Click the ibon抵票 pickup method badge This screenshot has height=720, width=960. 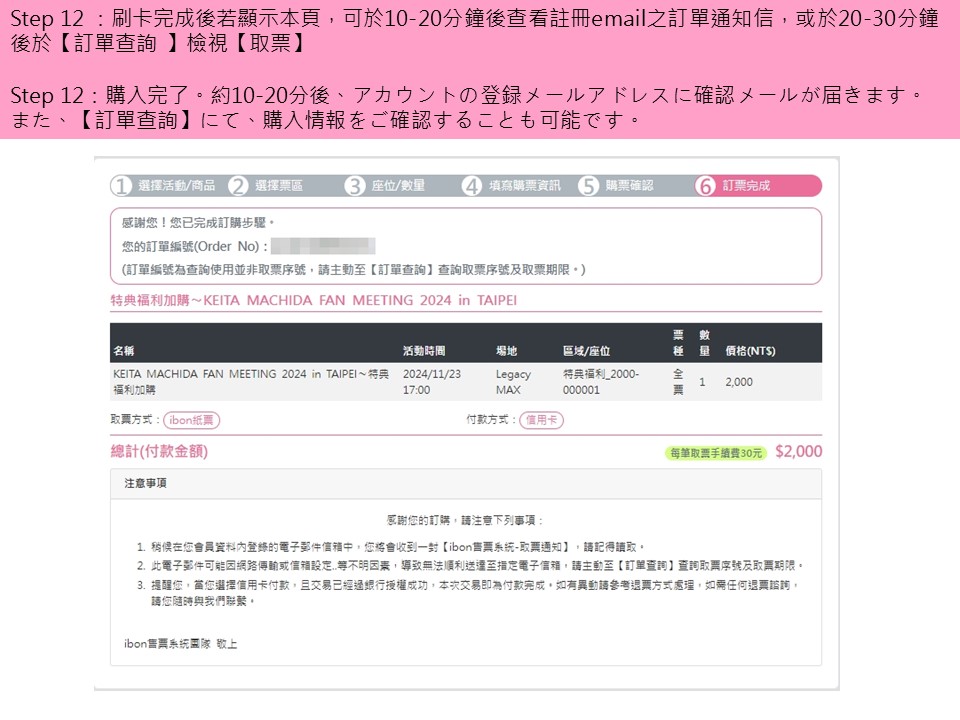[x=191, y=420]
